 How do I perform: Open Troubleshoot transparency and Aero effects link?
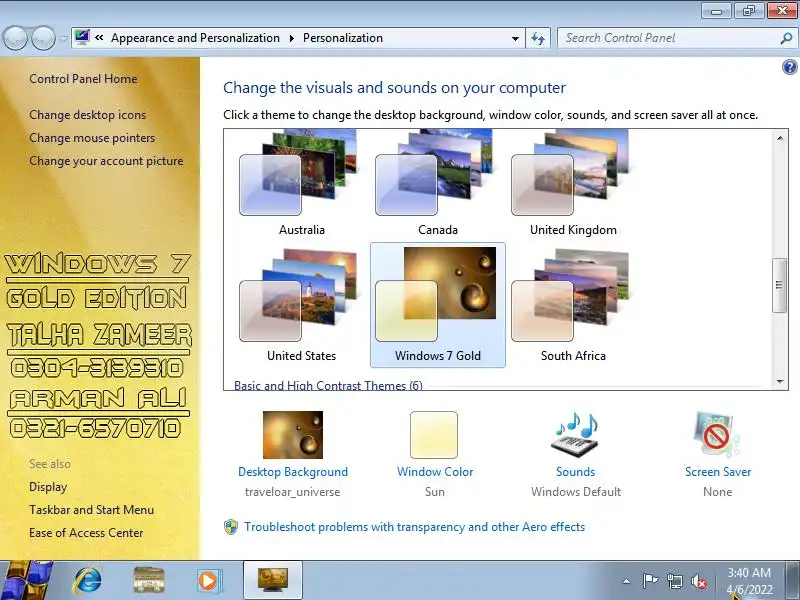[x=414, y=527]
